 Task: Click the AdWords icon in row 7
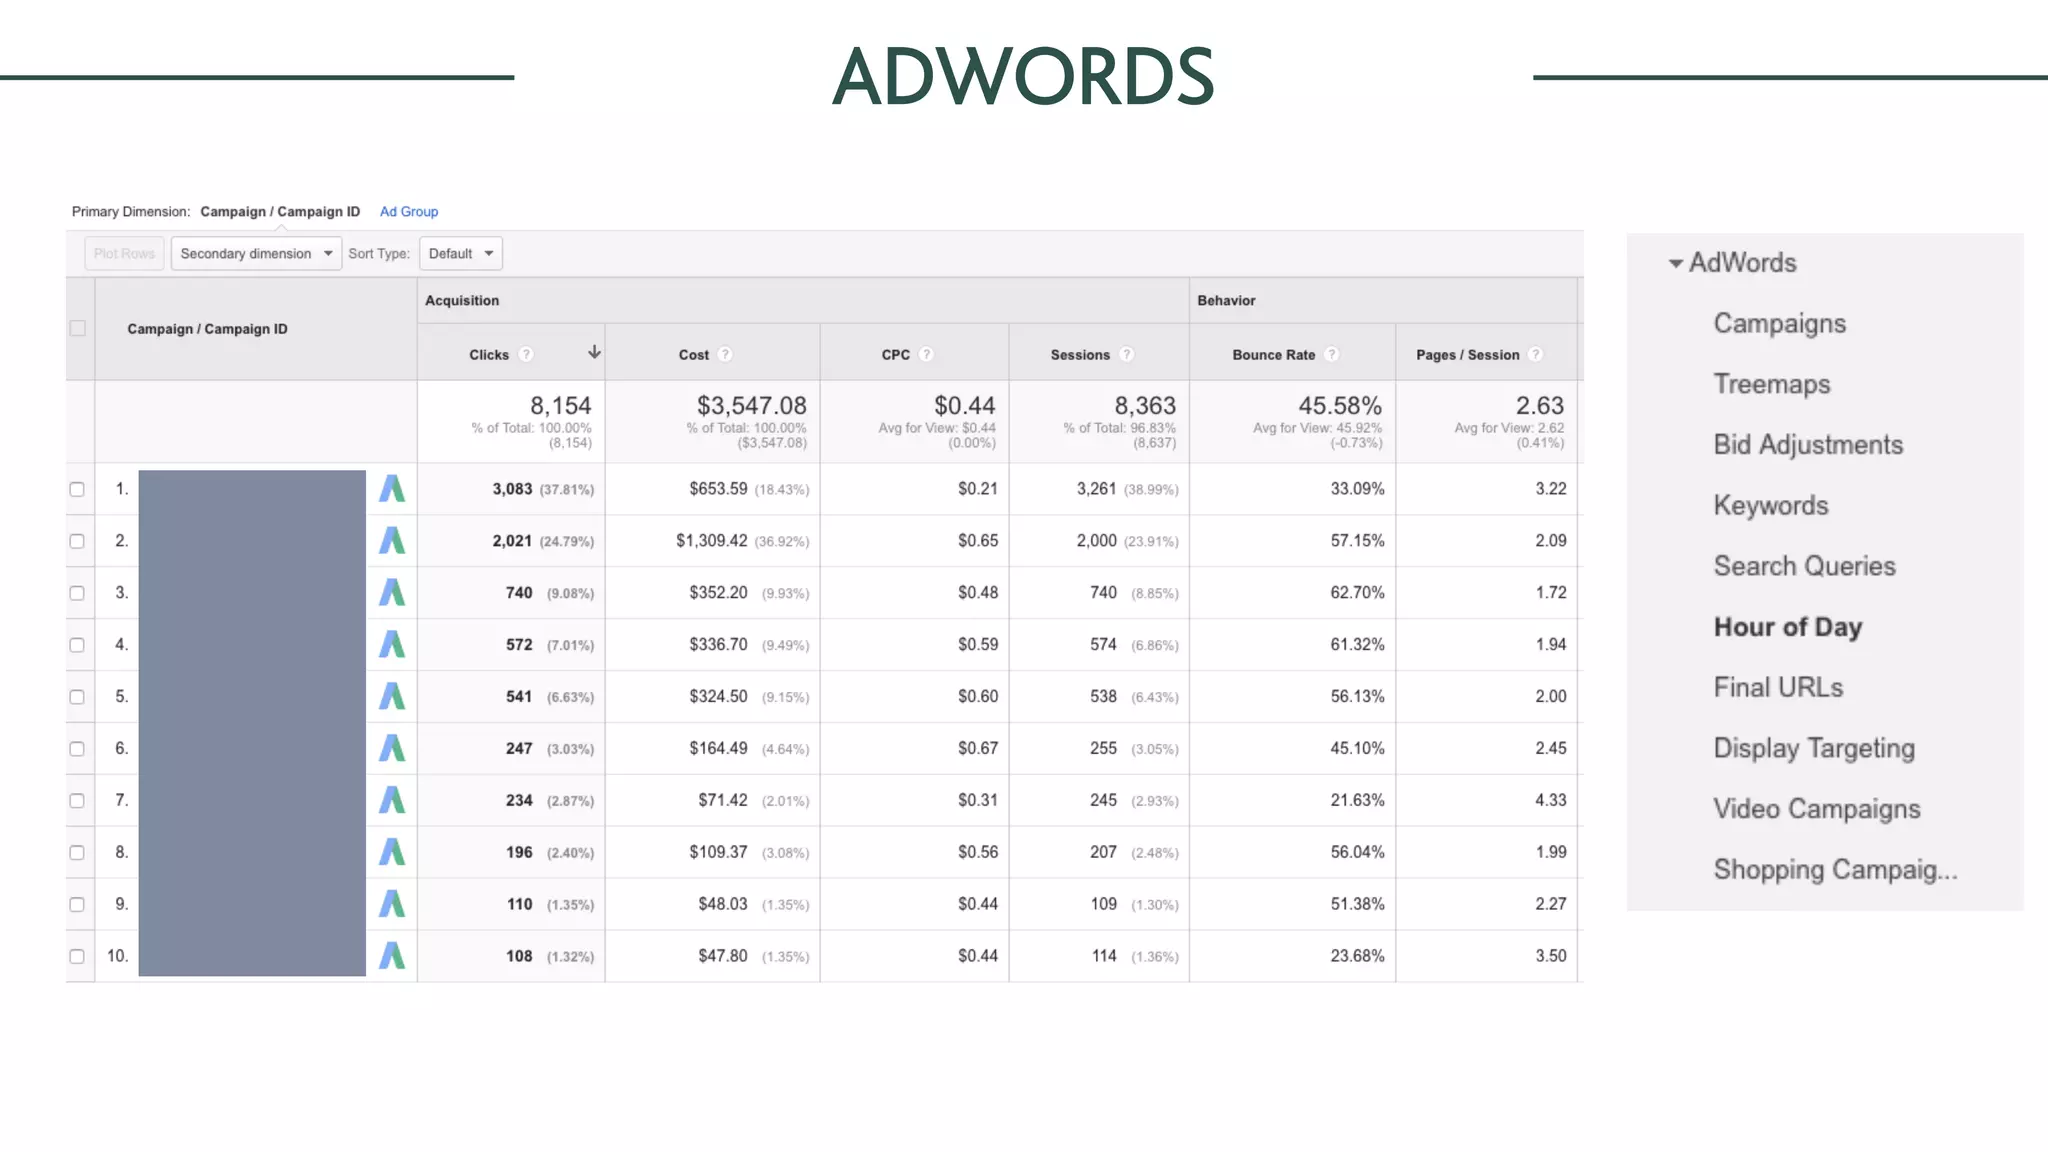392,801
